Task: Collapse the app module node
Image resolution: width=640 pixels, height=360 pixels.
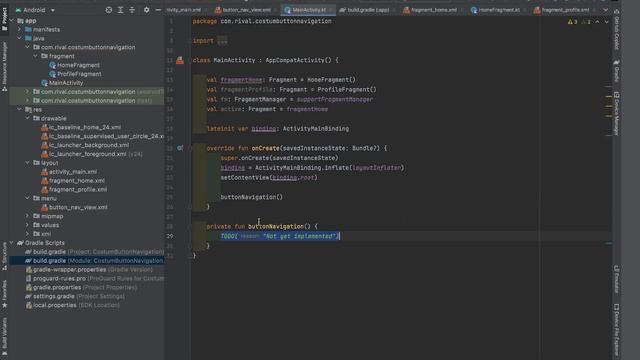Action: click(11, 20)
